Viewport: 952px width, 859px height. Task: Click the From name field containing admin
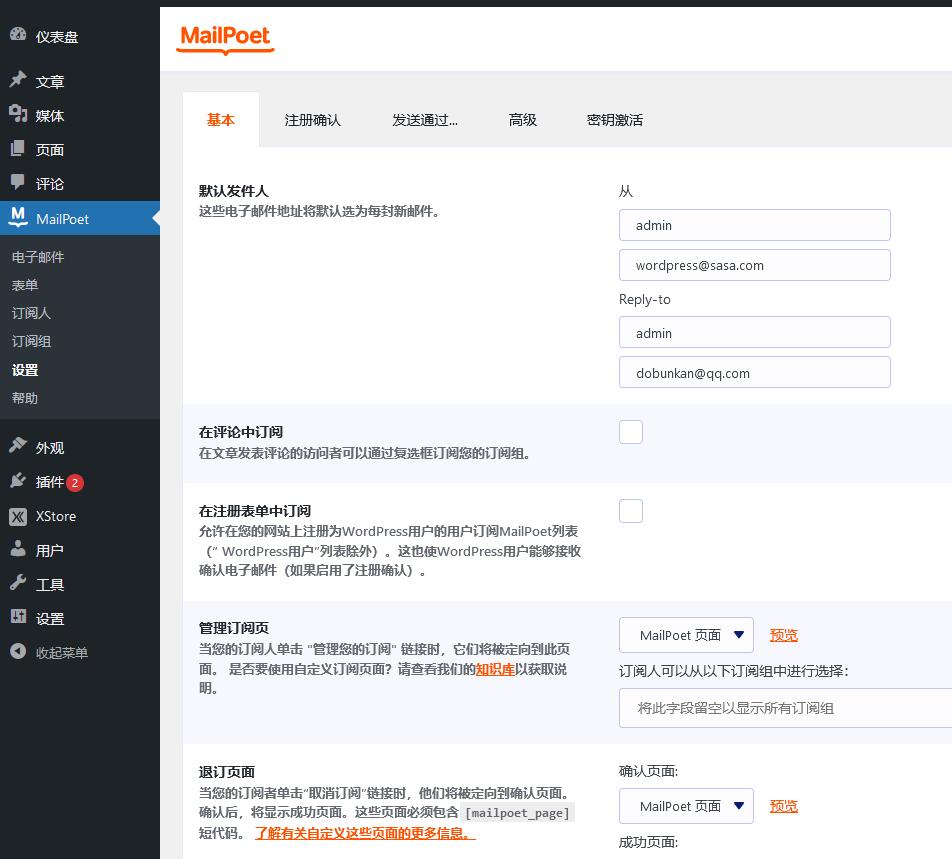click(755, 225)
